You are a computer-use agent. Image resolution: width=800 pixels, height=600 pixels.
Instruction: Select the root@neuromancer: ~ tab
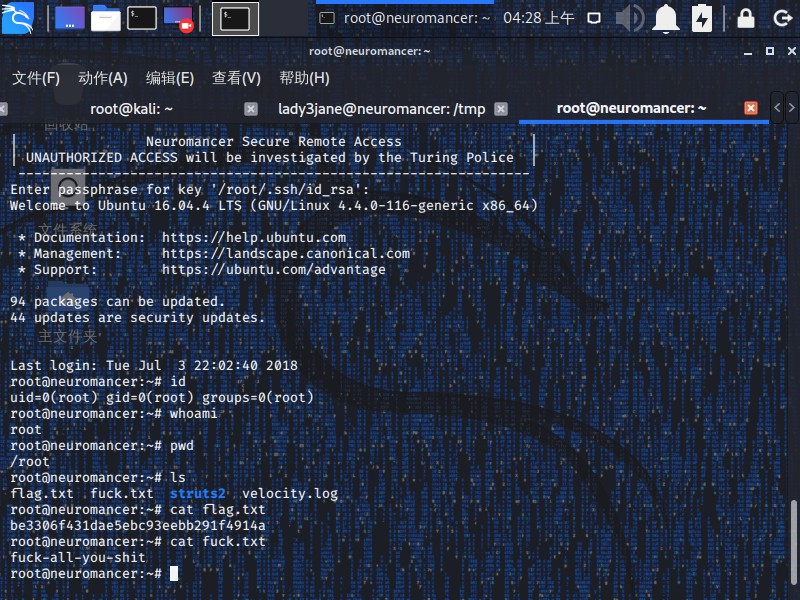(631, 108)
